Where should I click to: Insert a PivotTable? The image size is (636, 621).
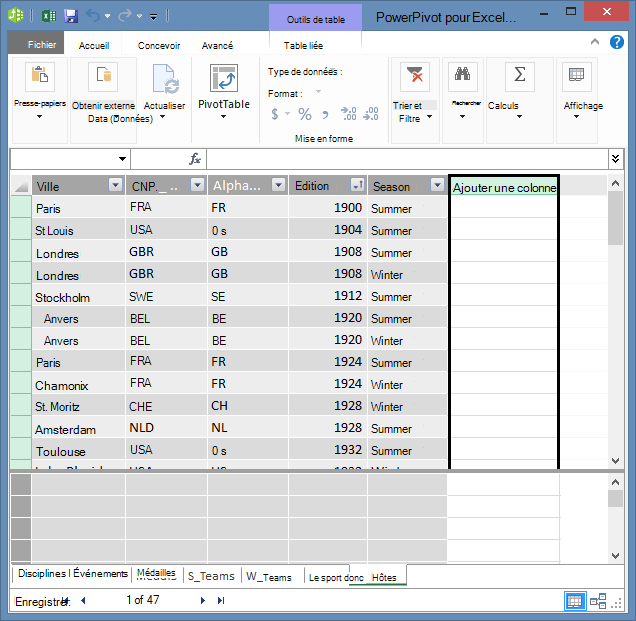tap(224, 78)
